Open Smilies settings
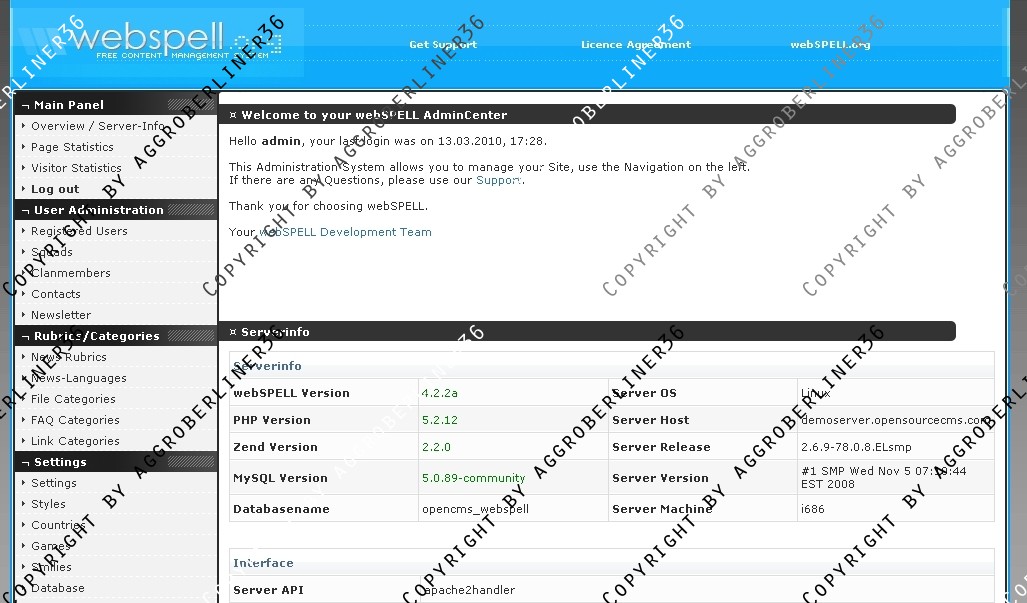 51,566
